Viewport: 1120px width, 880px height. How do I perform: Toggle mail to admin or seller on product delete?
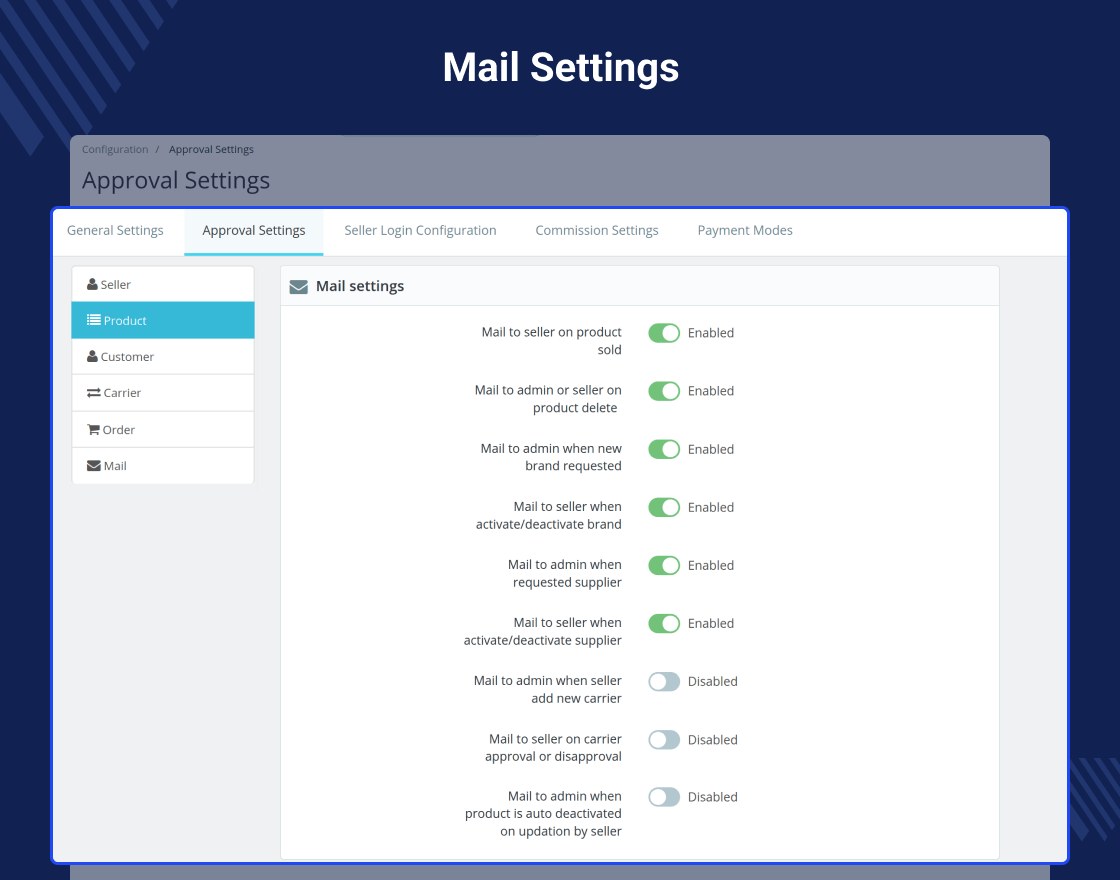[664, 391]
